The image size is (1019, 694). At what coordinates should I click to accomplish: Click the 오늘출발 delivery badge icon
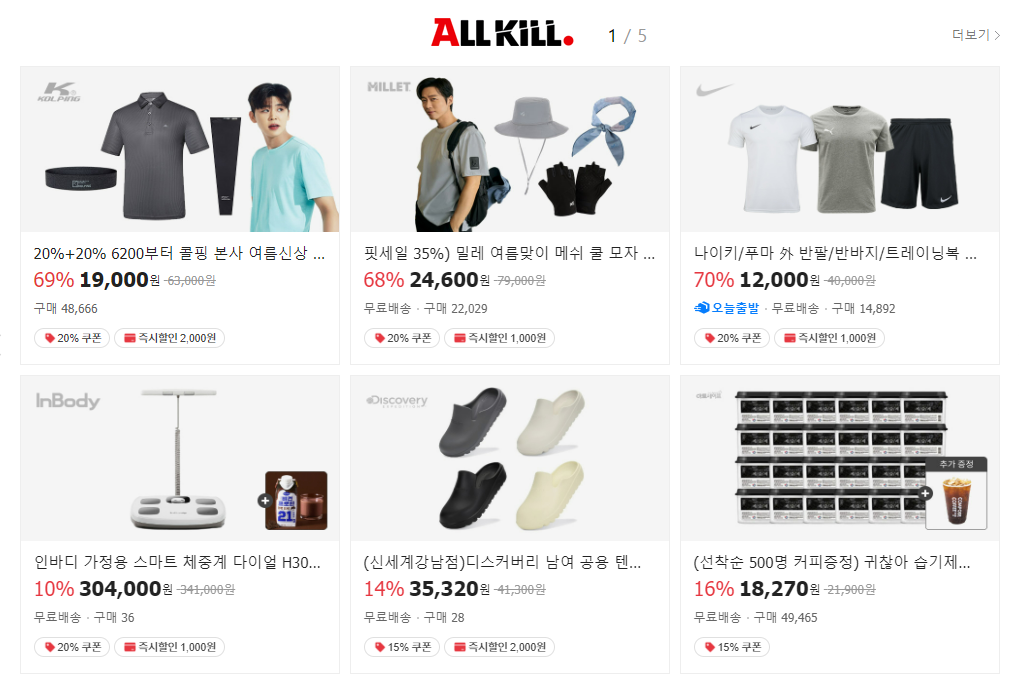701,307
